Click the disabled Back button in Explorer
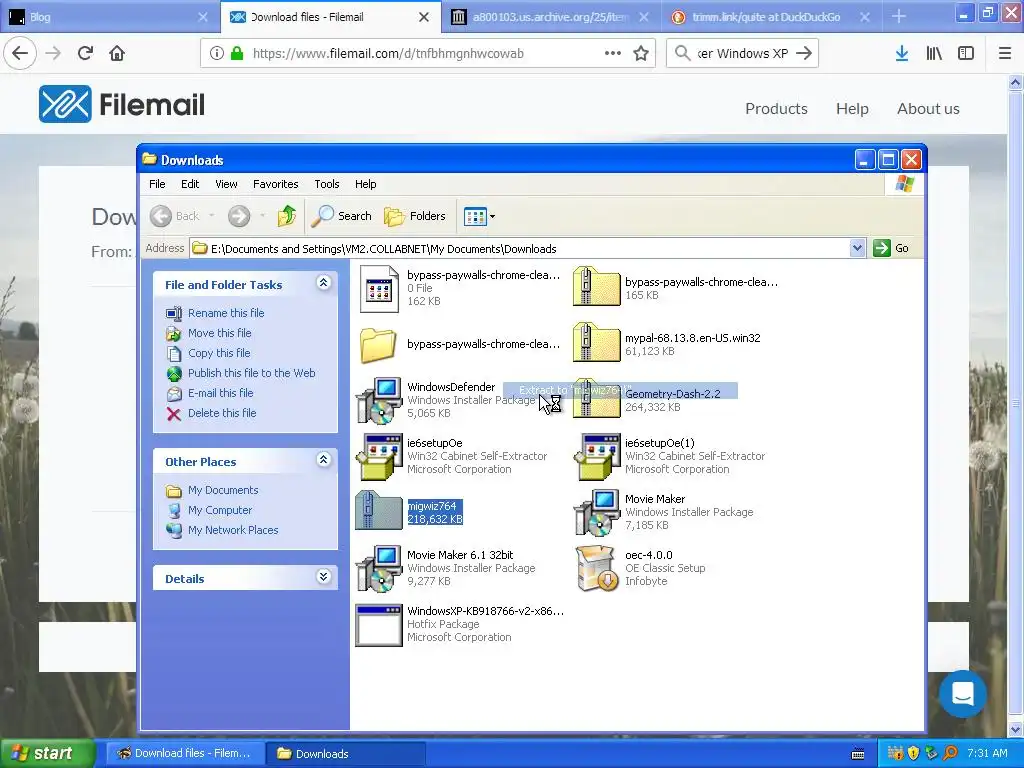Viewport: 1024px width, 768px height. tap(175, 216)
